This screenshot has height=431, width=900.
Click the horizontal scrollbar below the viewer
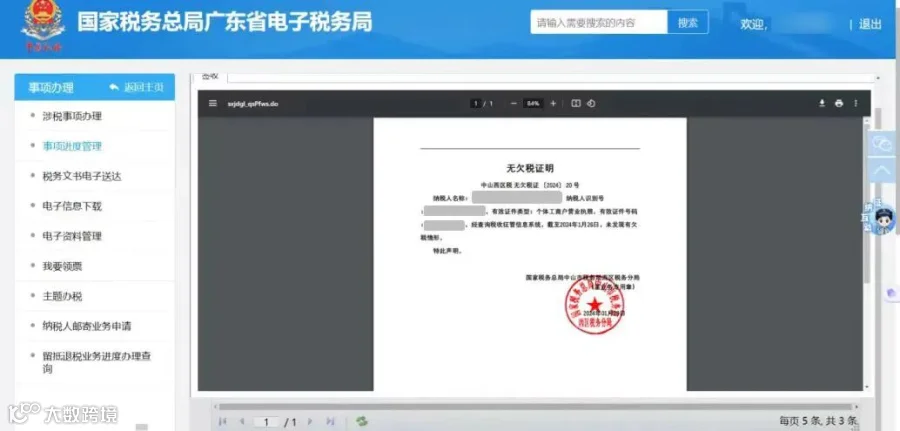pyautogui.click(x=538, y=406)
